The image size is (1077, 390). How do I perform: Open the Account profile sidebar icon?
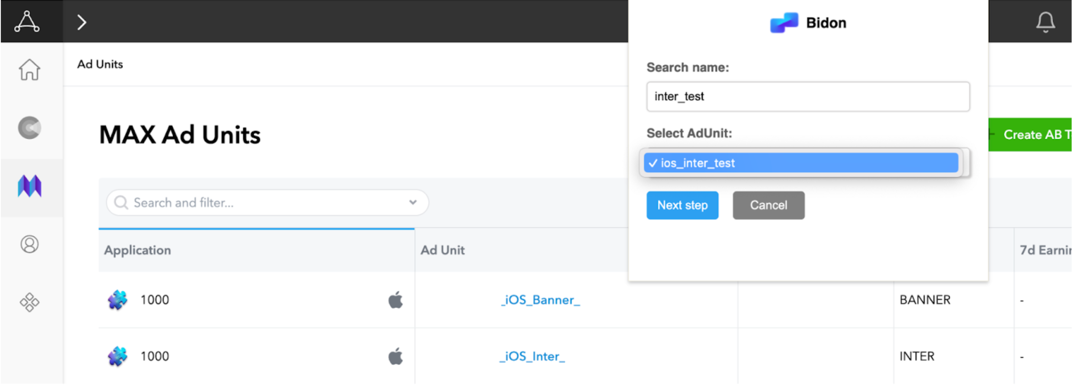coord(30,244)
